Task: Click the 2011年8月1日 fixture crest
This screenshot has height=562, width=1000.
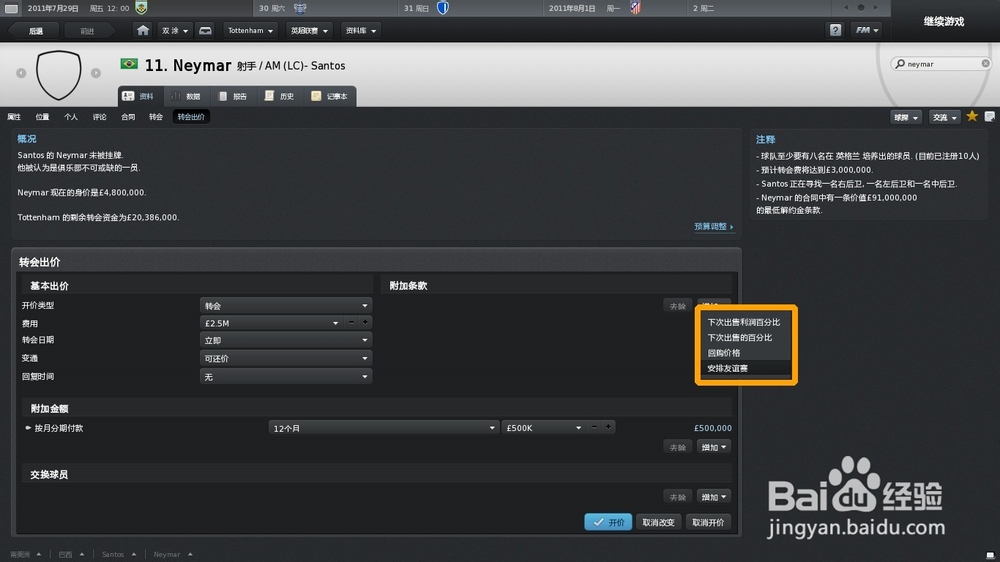Action: click(x=636, y=8)
